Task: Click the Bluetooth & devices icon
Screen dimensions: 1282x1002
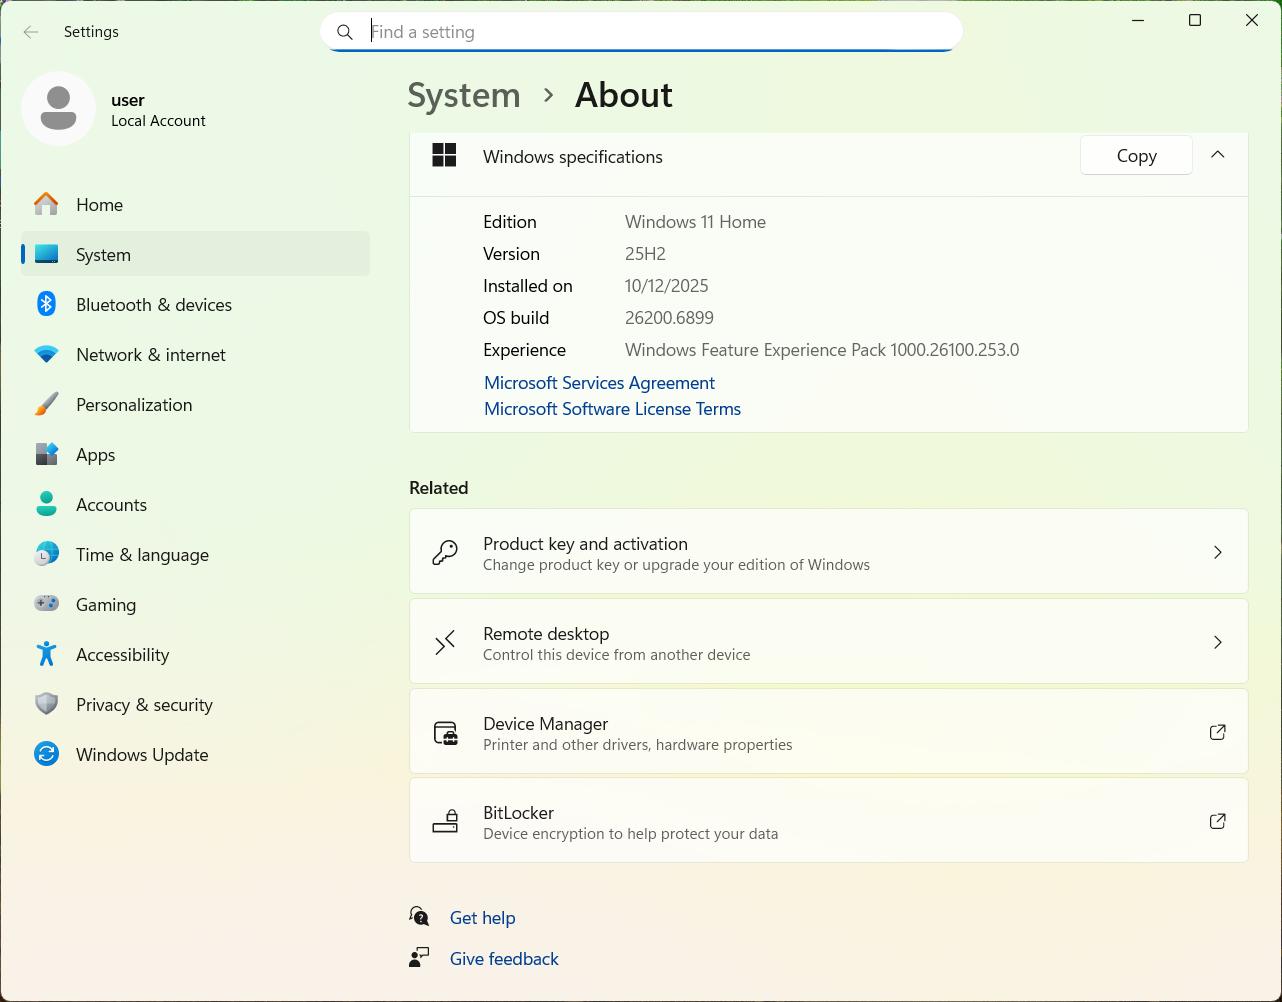Action: coord(46,304)
